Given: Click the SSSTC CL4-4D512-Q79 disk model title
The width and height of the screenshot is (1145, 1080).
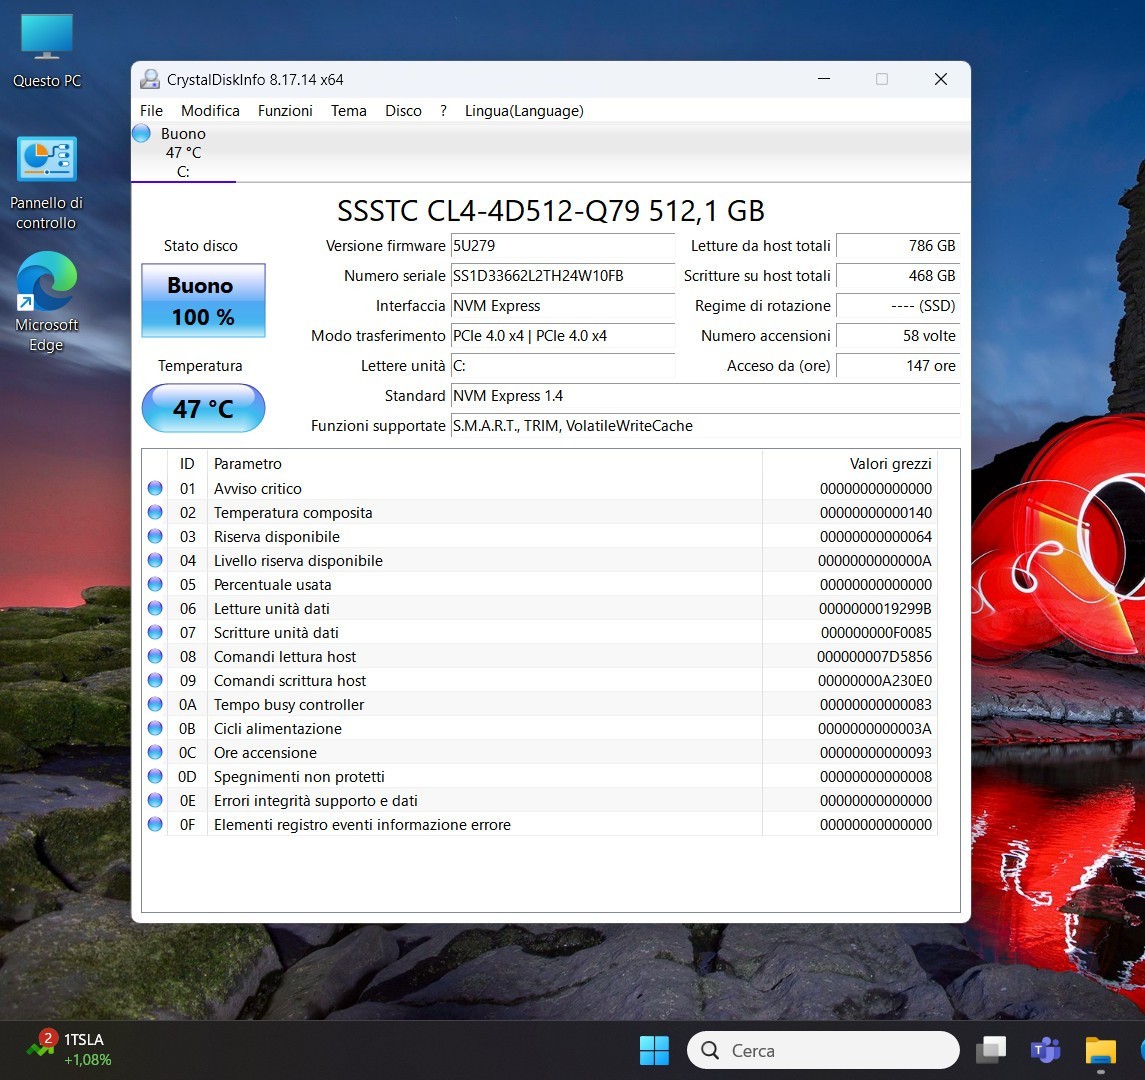Looking at the screenshot, I should [x=551, y=210].
